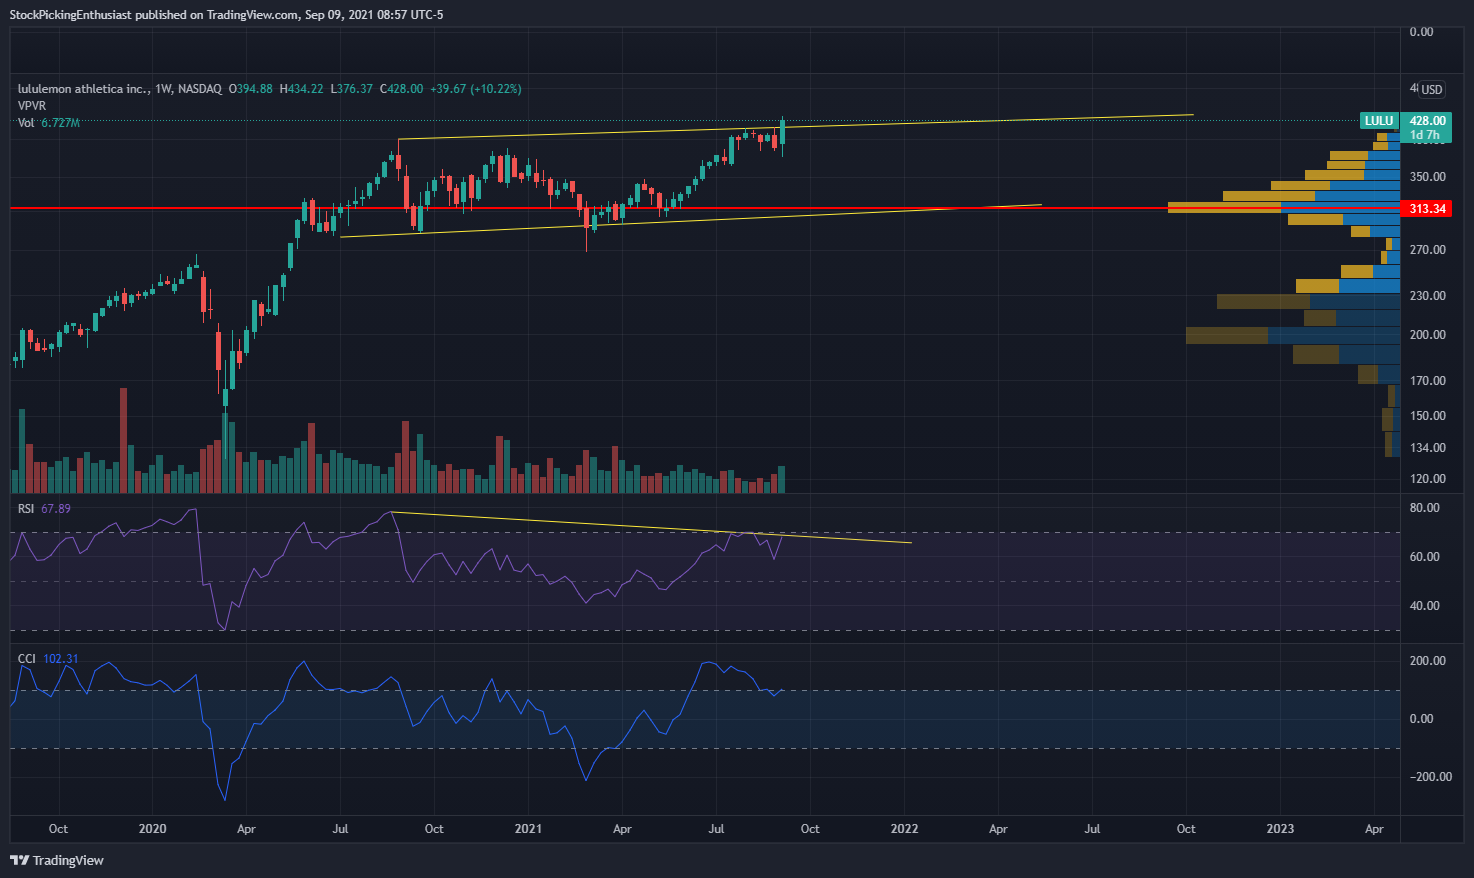This screenshot has height=878, width=1474.
Task: Click the 2021 label on time axis
Action: 528,829
